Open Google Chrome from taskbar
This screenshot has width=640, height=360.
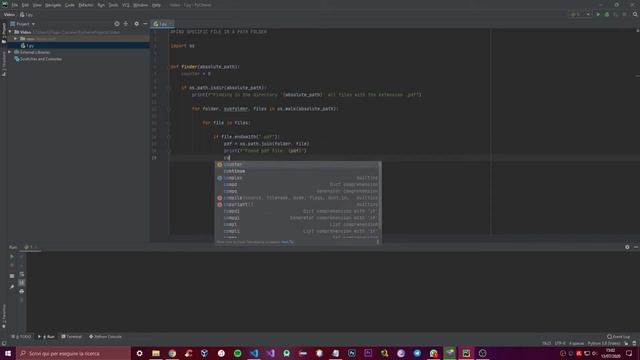[172, 353]
